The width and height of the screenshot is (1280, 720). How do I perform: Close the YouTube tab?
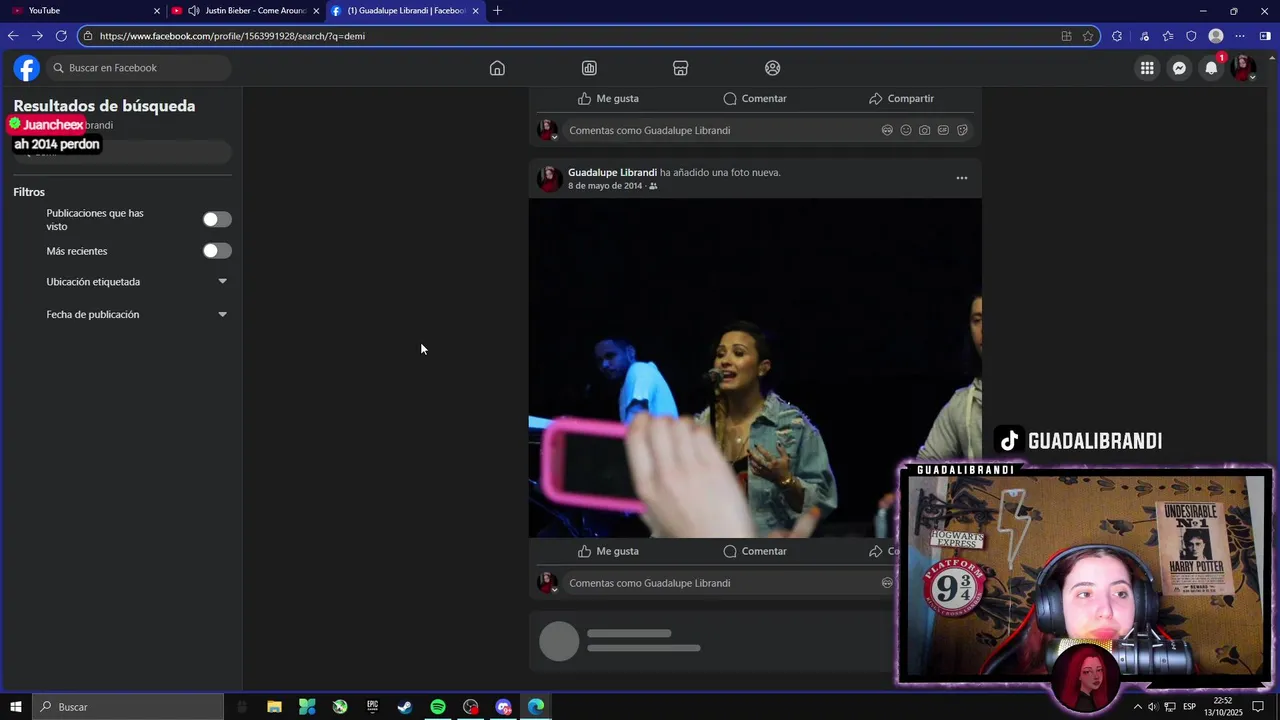(x=157, y=11)
